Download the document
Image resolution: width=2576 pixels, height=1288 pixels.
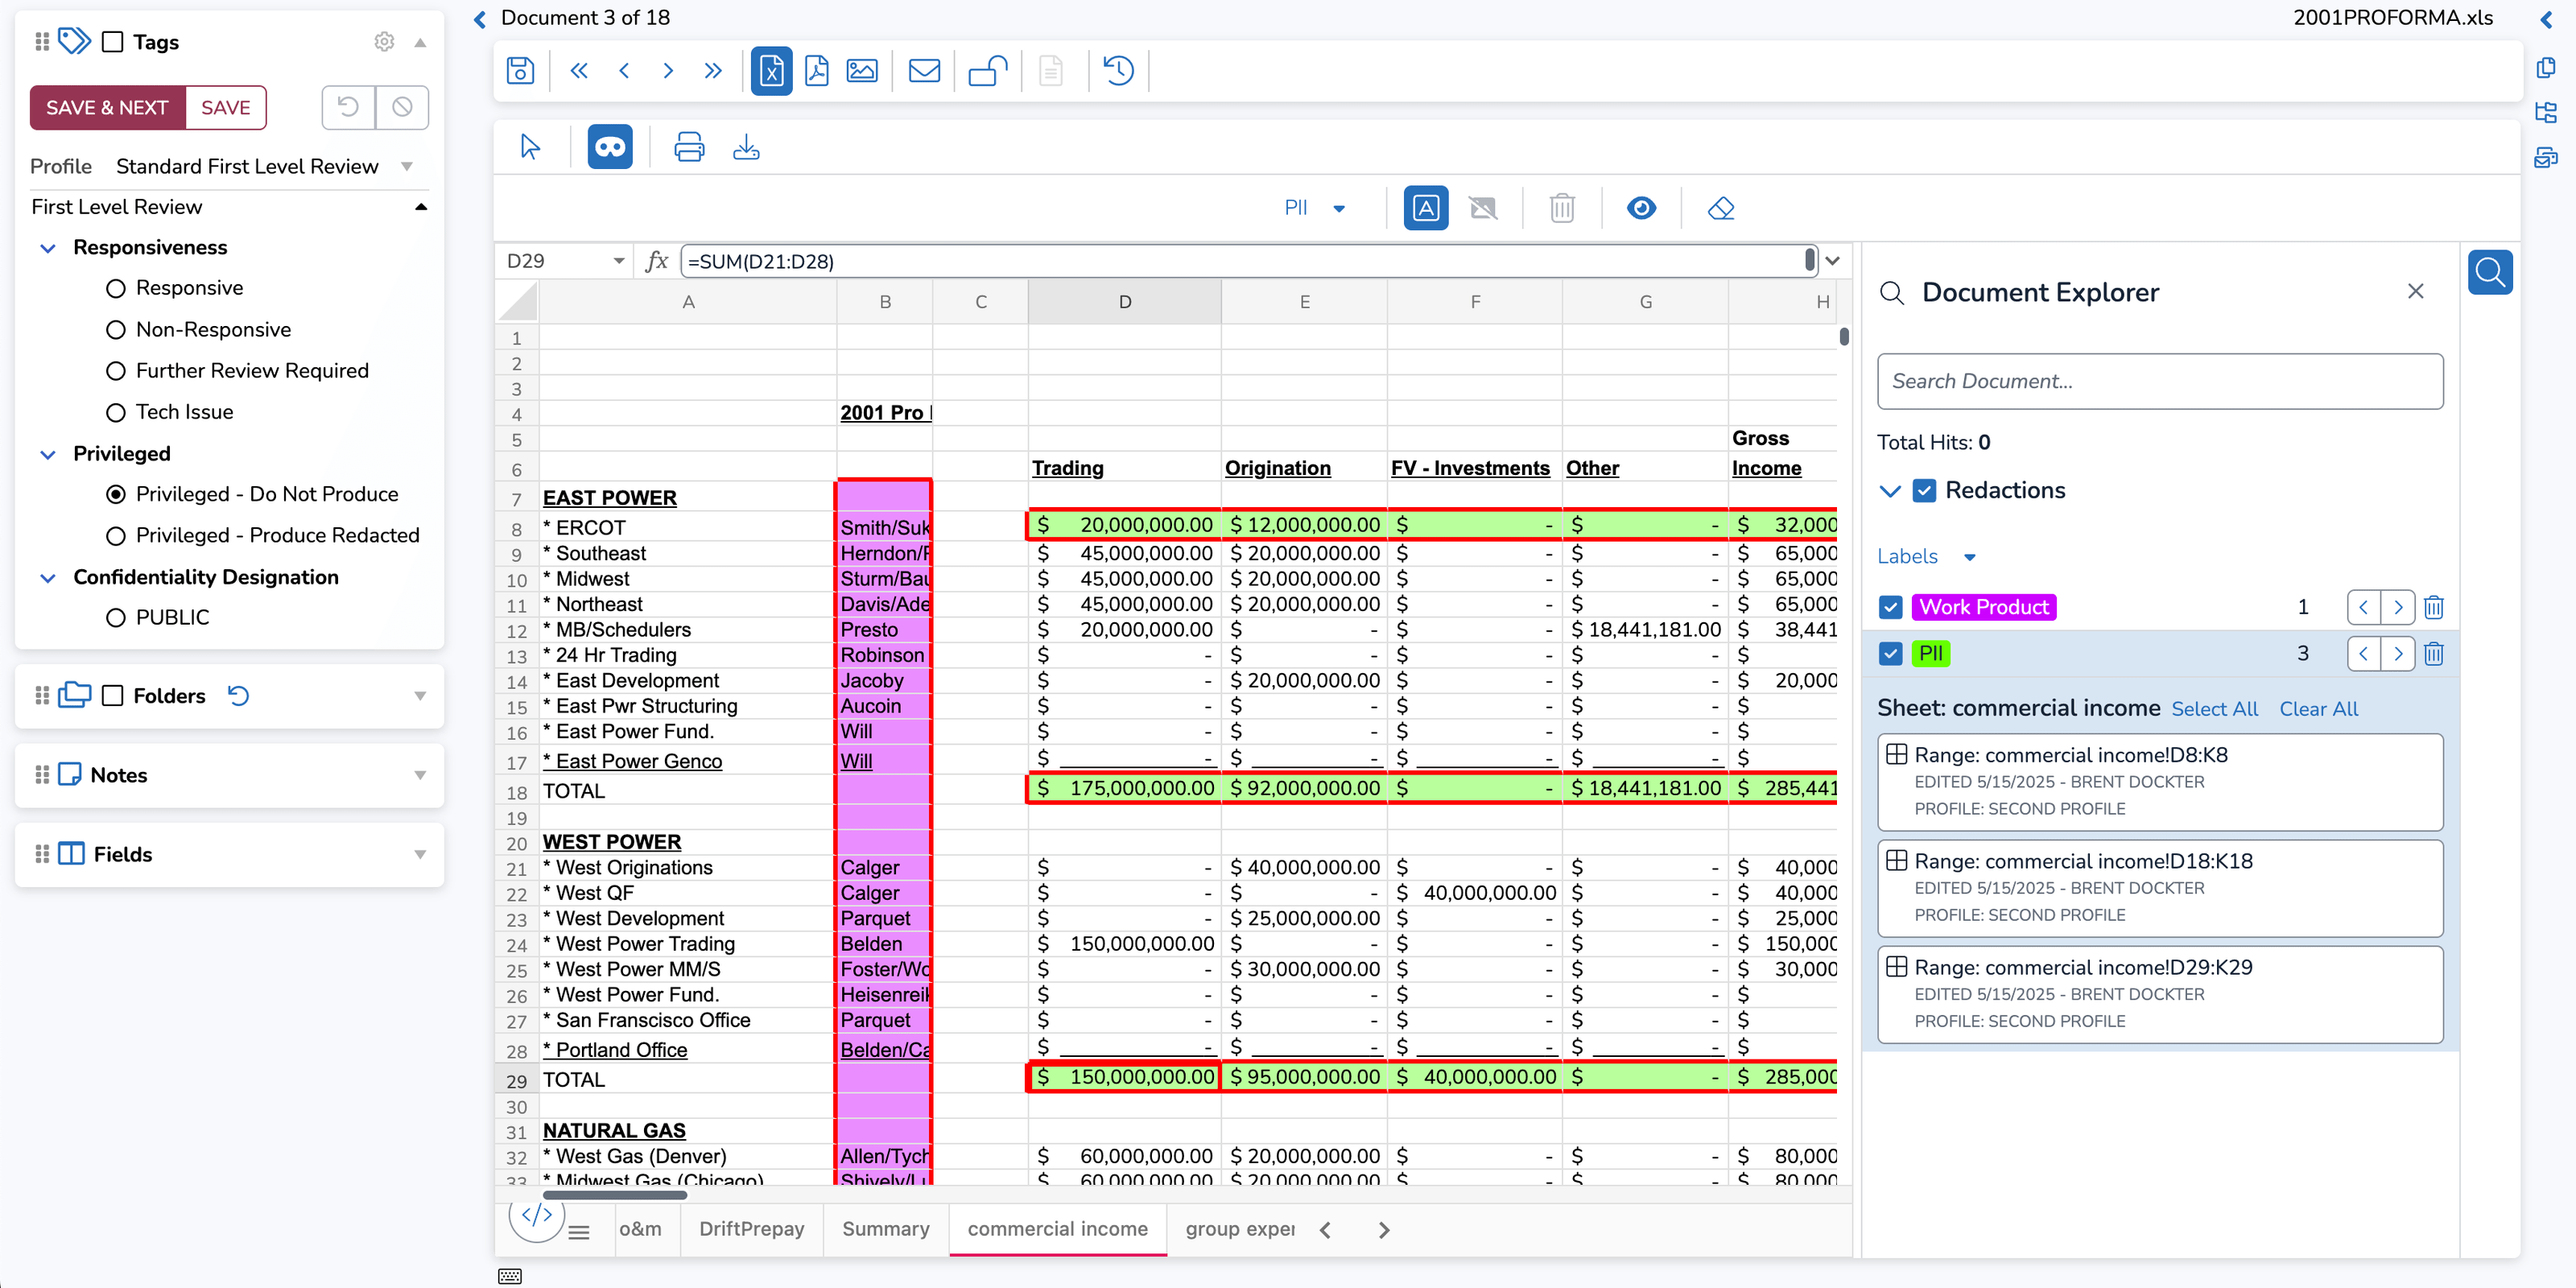746,146
